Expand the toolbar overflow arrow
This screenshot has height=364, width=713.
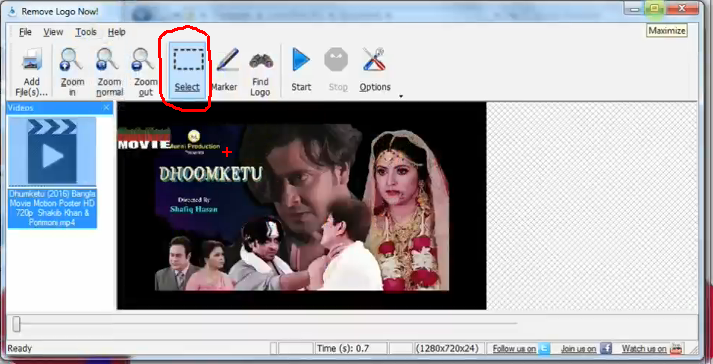401,96
